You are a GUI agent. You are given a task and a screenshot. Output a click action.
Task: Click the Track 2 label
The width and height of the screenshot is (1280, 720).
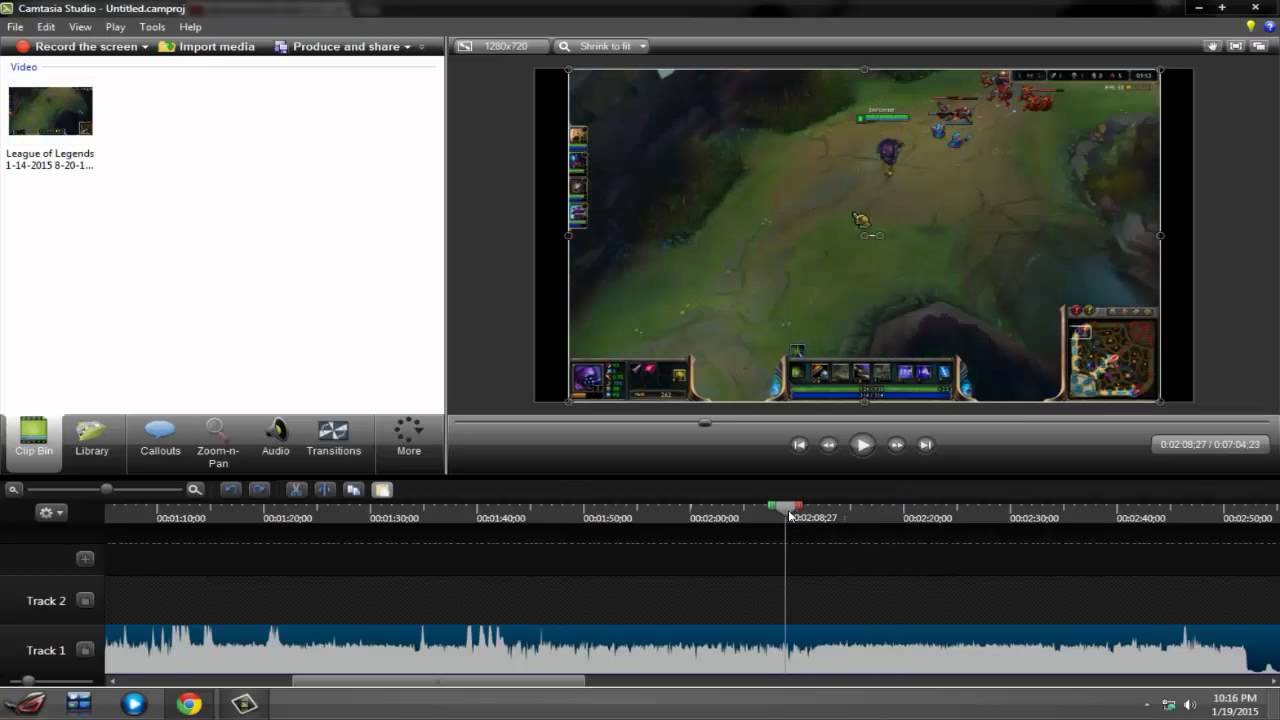(46, 601)
